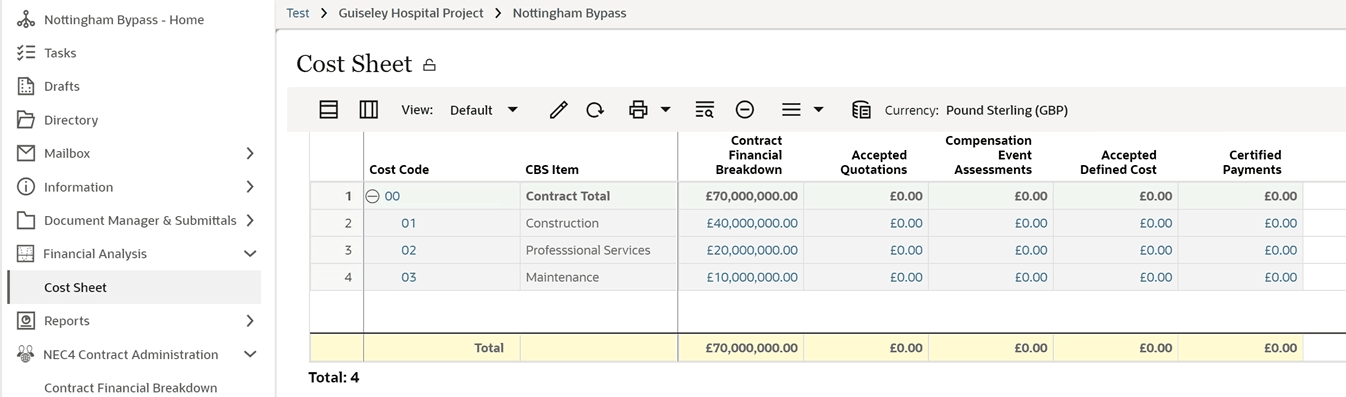Open £20,000,000.00 Professional Services value
The height and width of the screenshot is (397, 1346).
(x=752, y=251)
